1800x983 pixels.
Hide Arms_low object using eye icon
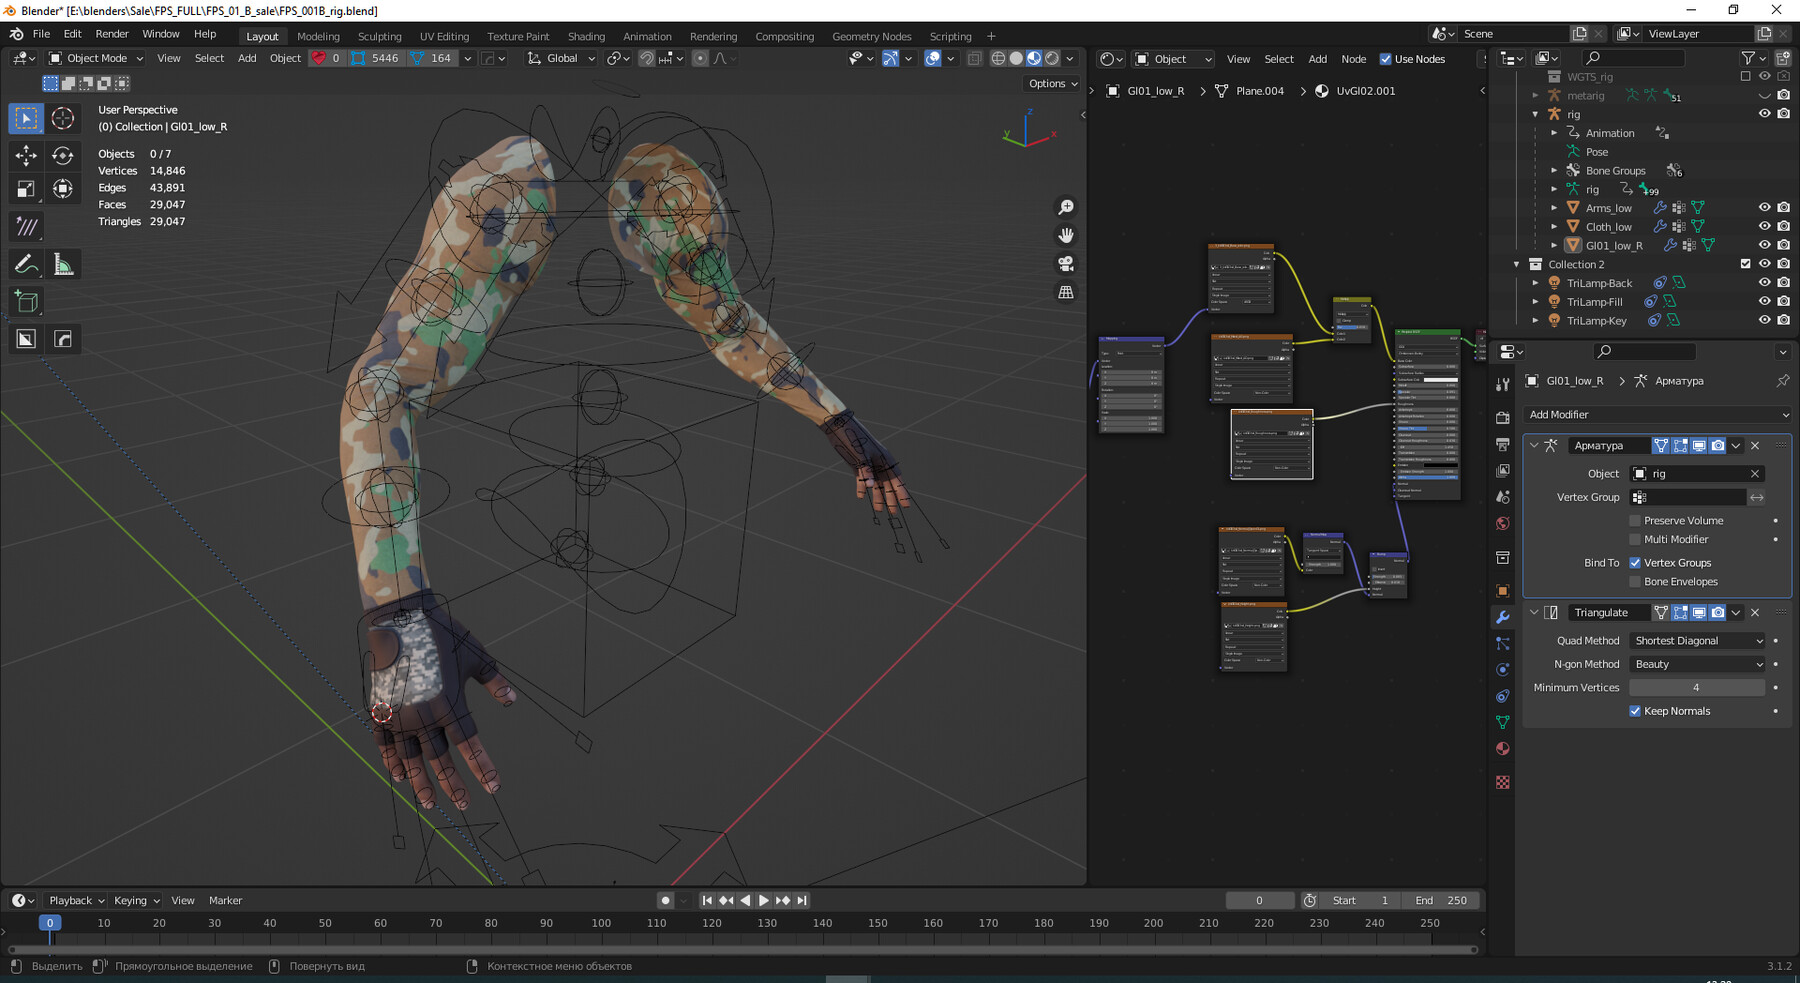click(x=1764, y=208)
